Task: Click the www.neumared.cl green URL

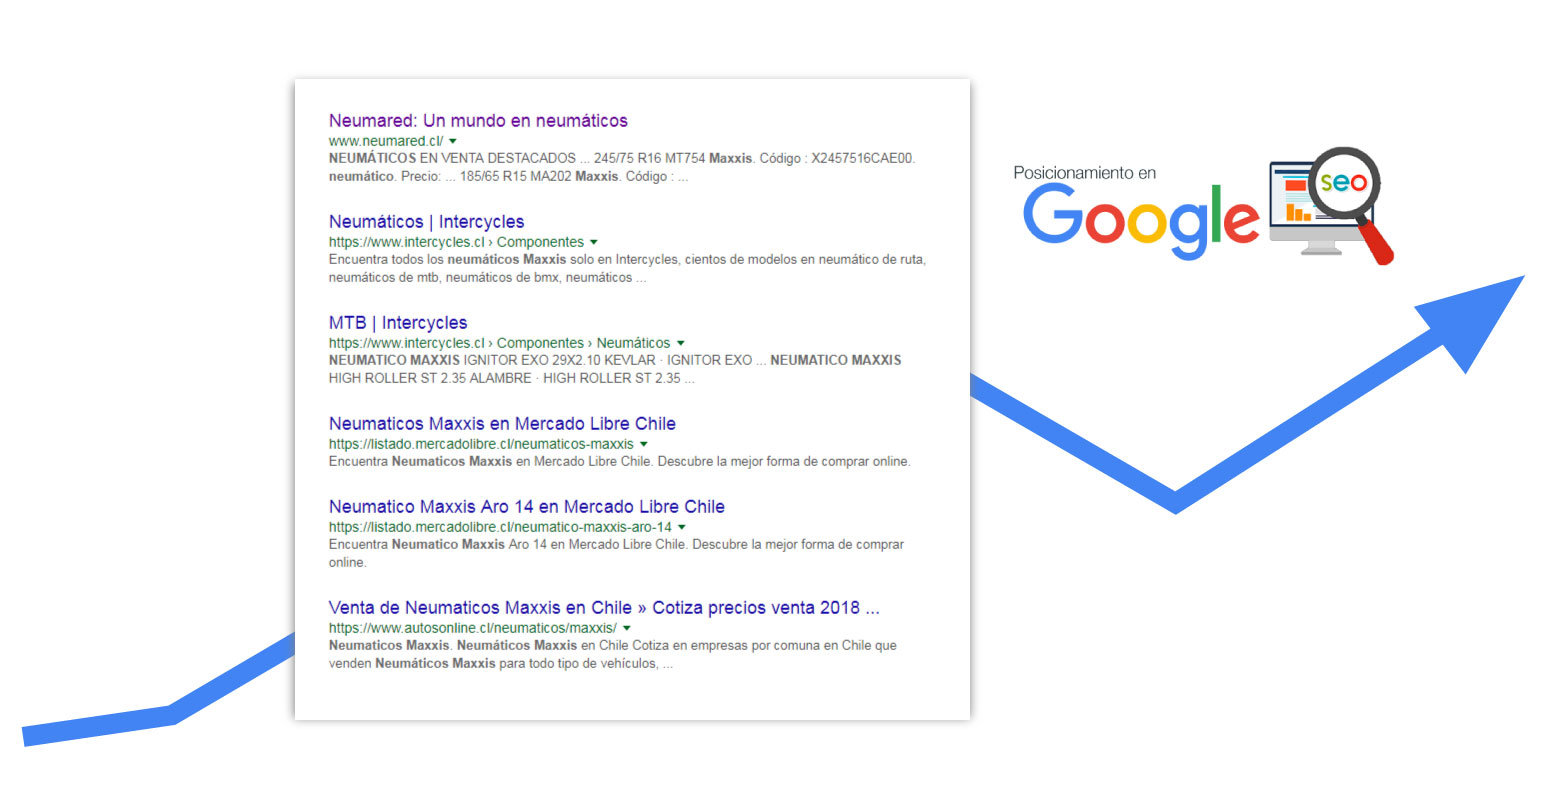Action: (385, 142)
